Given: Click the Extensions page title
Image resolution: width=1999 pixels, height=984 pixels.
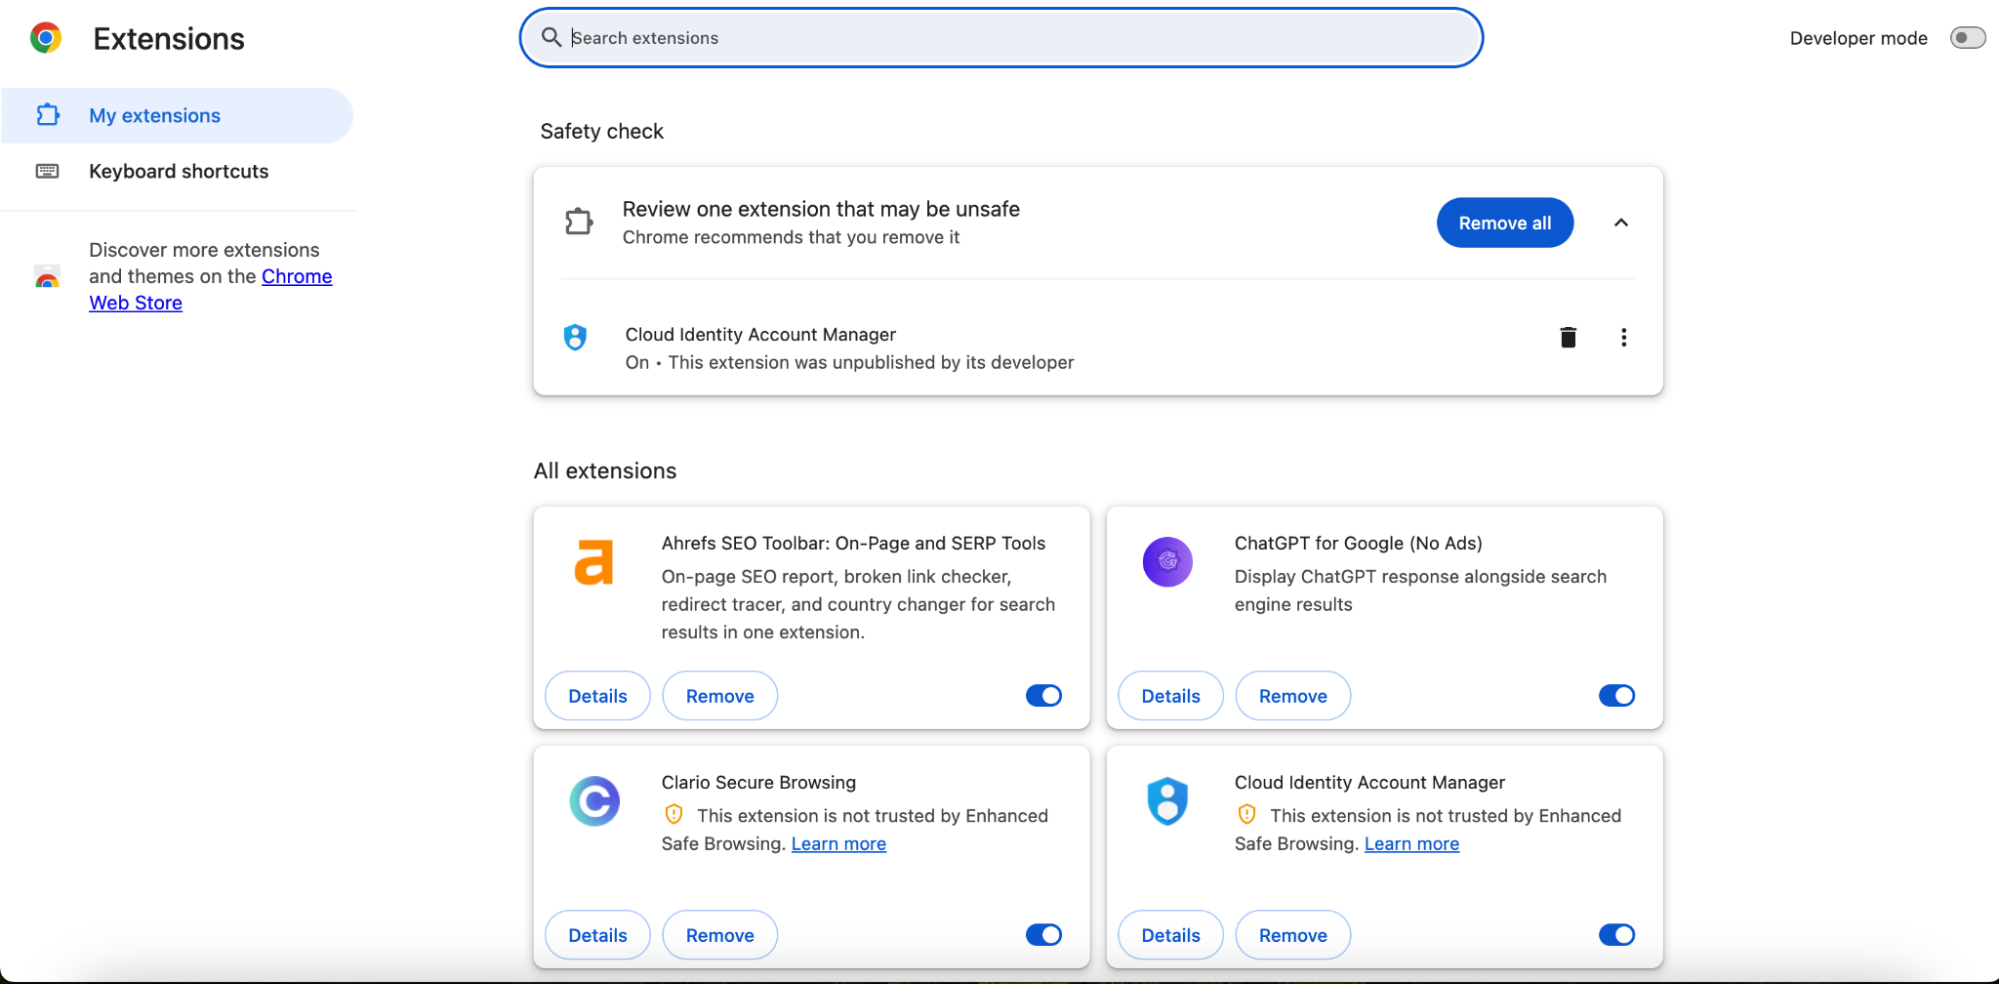Looking at the screenshot, I should point(169,38).
